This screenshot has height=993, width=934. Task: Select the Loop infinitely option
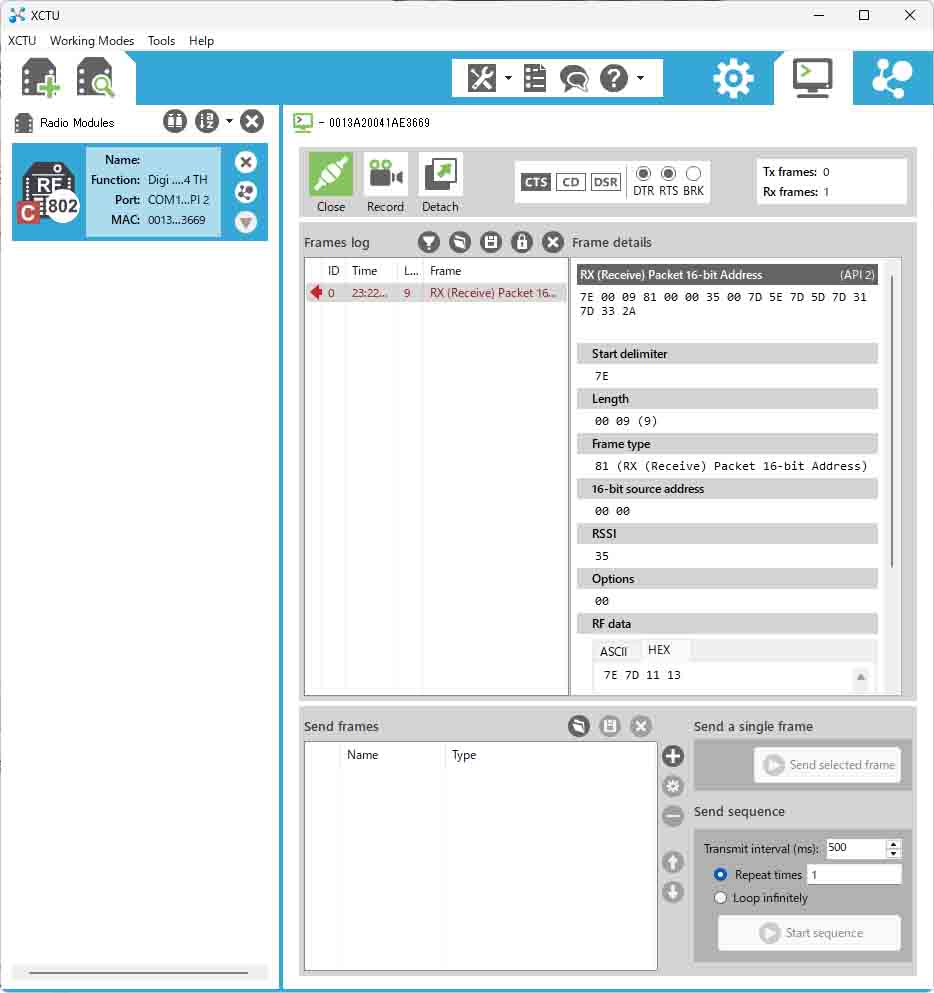click(x=720, y=898)
